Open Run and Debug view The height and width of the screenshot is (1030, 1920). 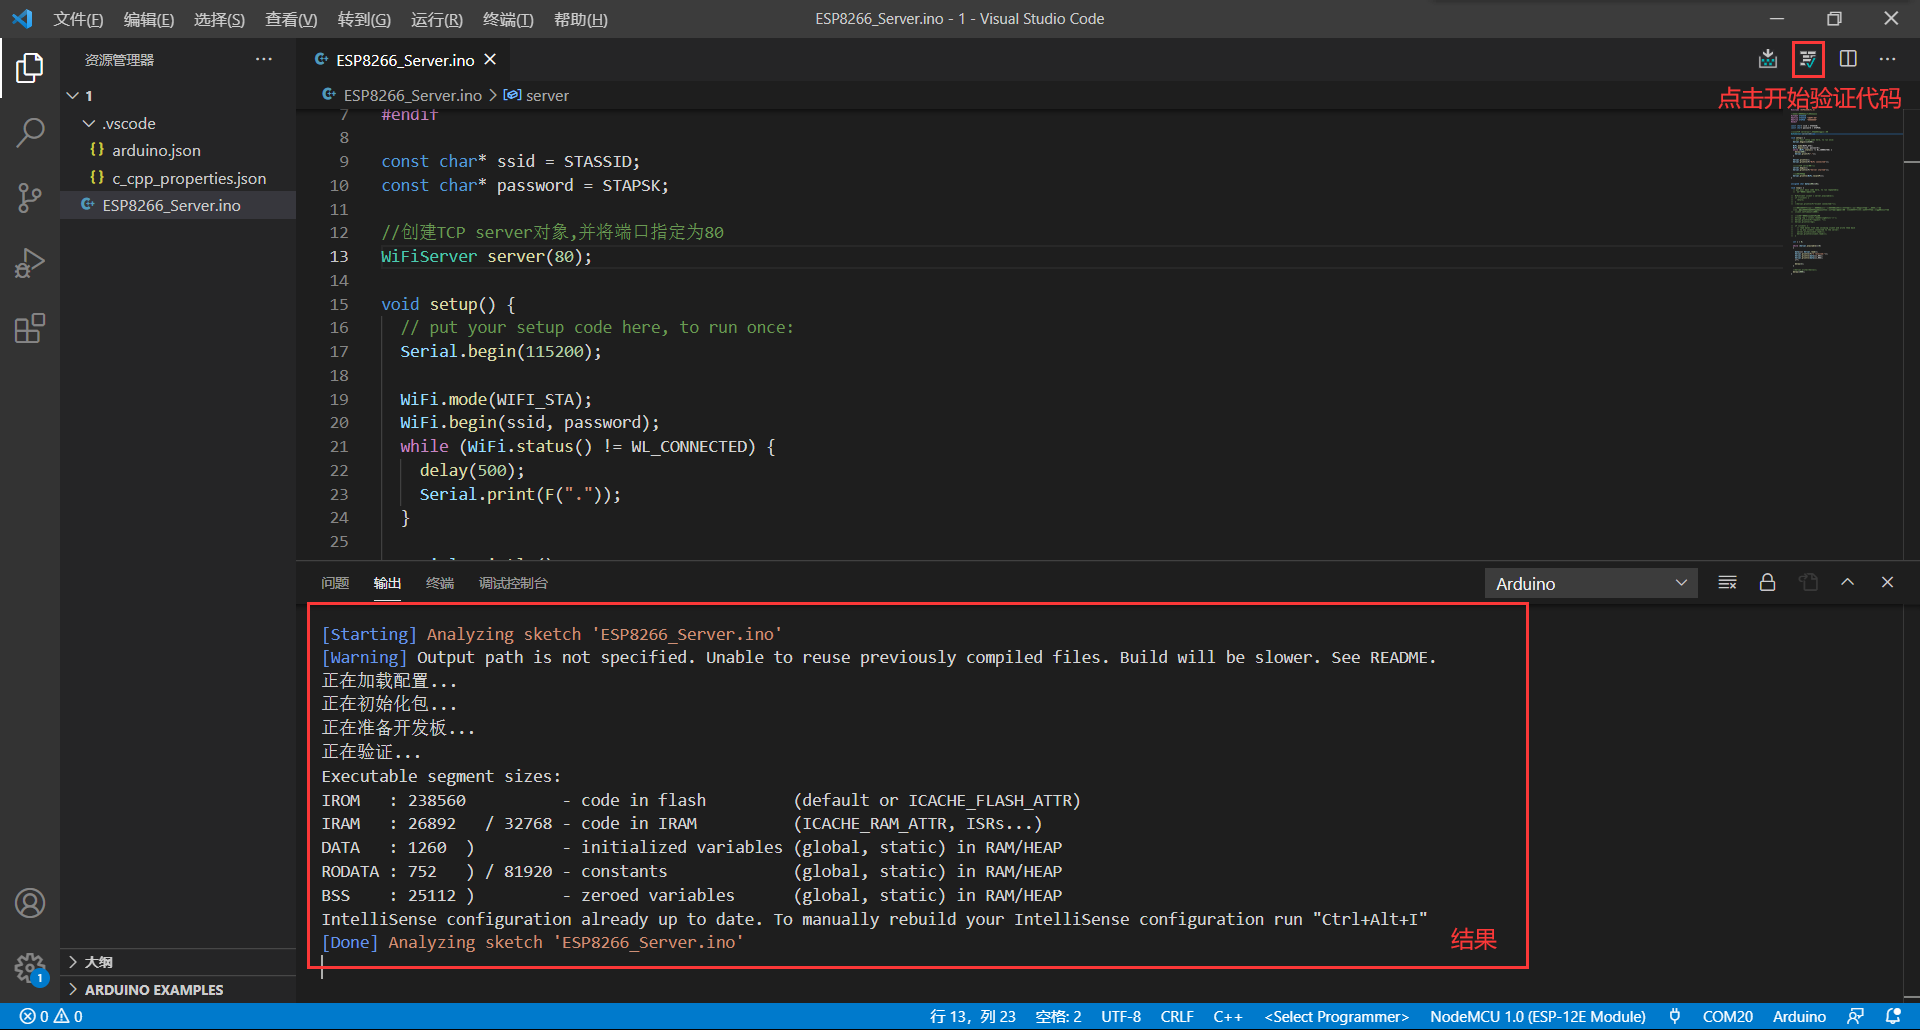tap(30, 263)
